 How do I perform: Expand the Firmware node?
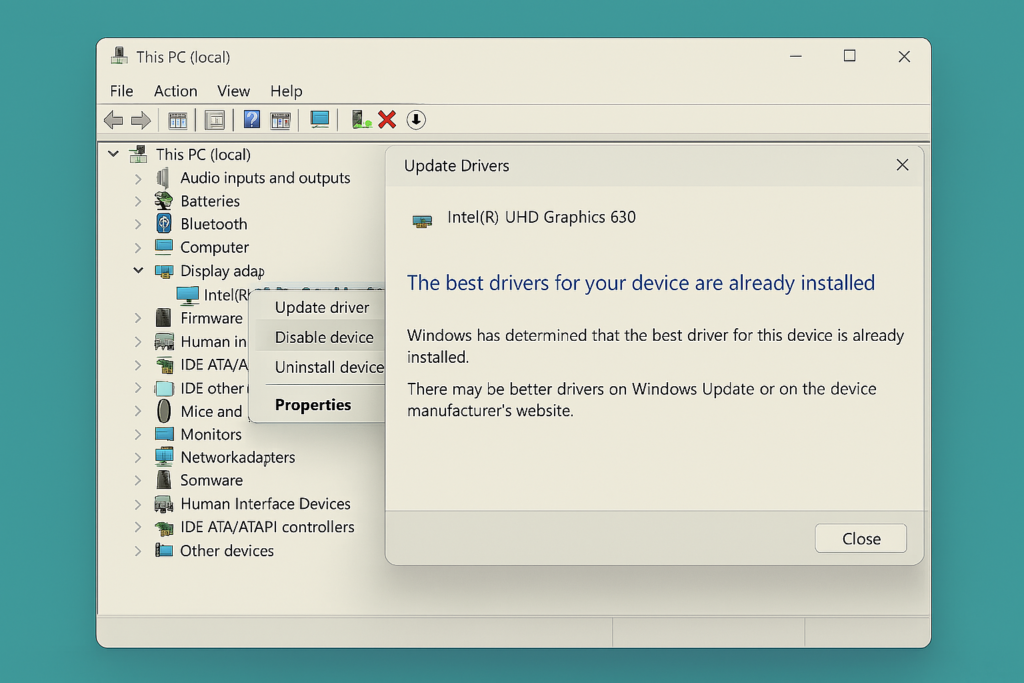click(138, 318)
